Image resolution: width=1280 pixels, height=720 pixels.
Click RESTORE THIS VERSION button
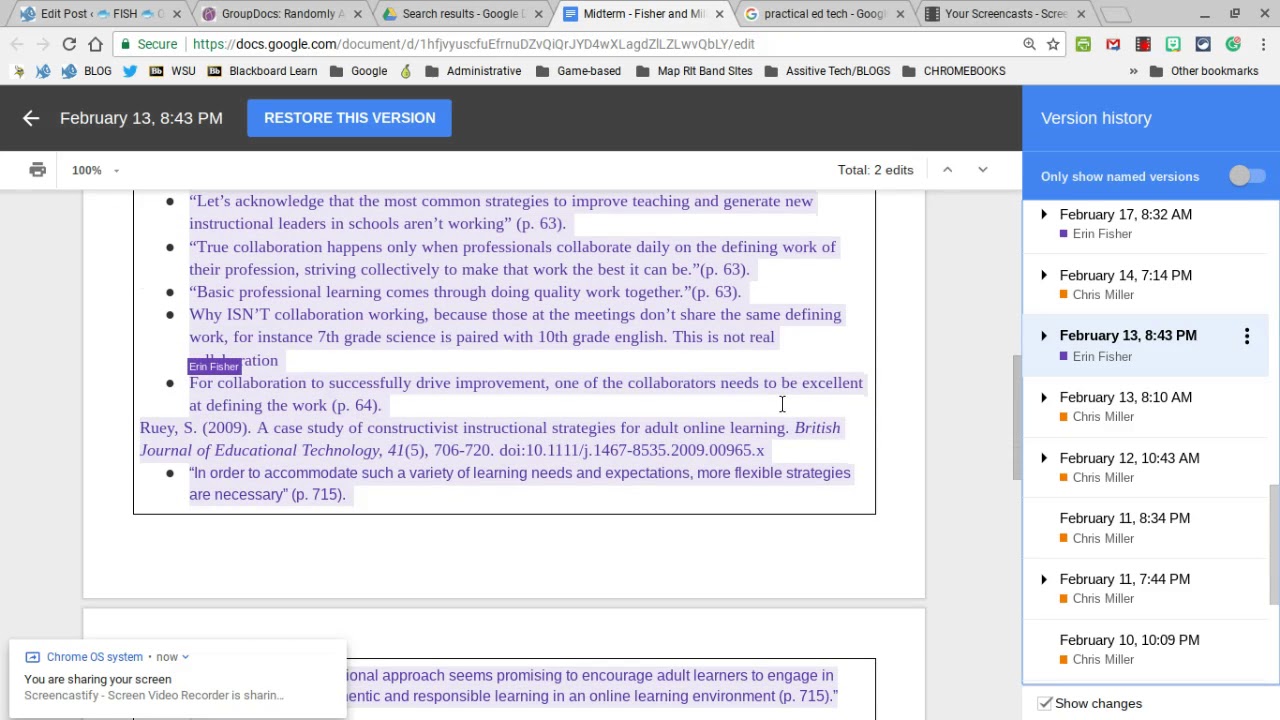pos(349,118)
